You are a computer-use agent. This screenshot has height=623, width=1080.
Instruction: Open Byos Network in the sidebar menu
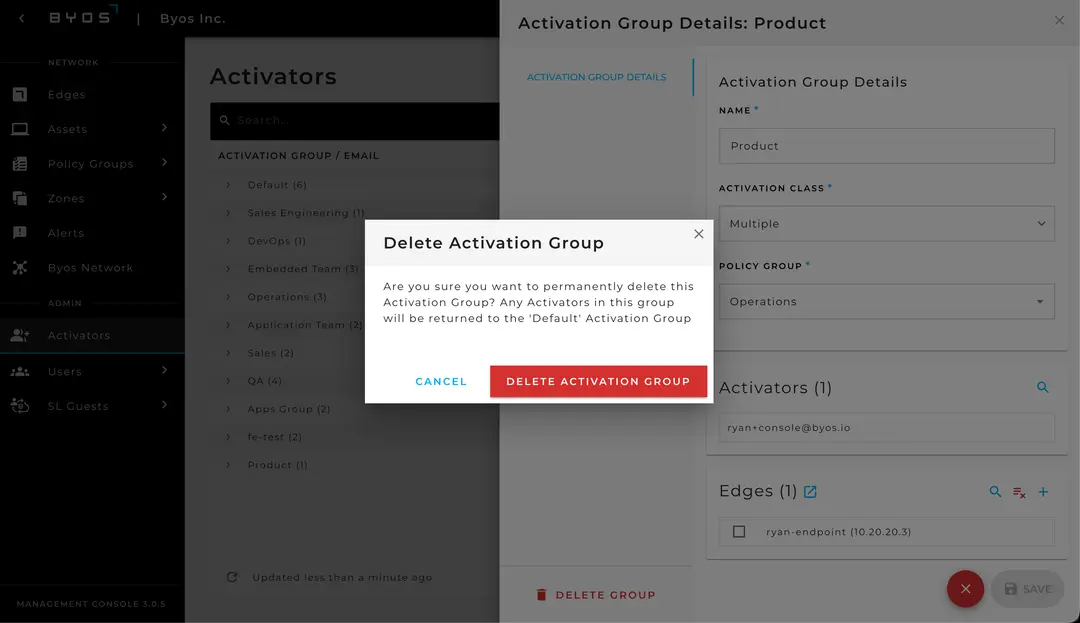pos(90,268)
